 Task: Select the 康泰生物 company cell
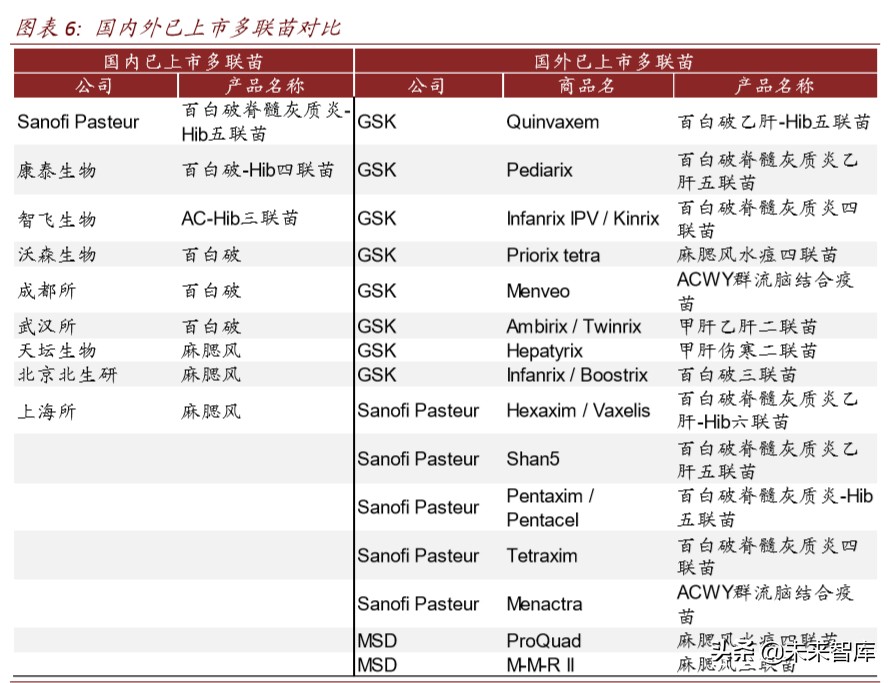[x=57, y=170]
